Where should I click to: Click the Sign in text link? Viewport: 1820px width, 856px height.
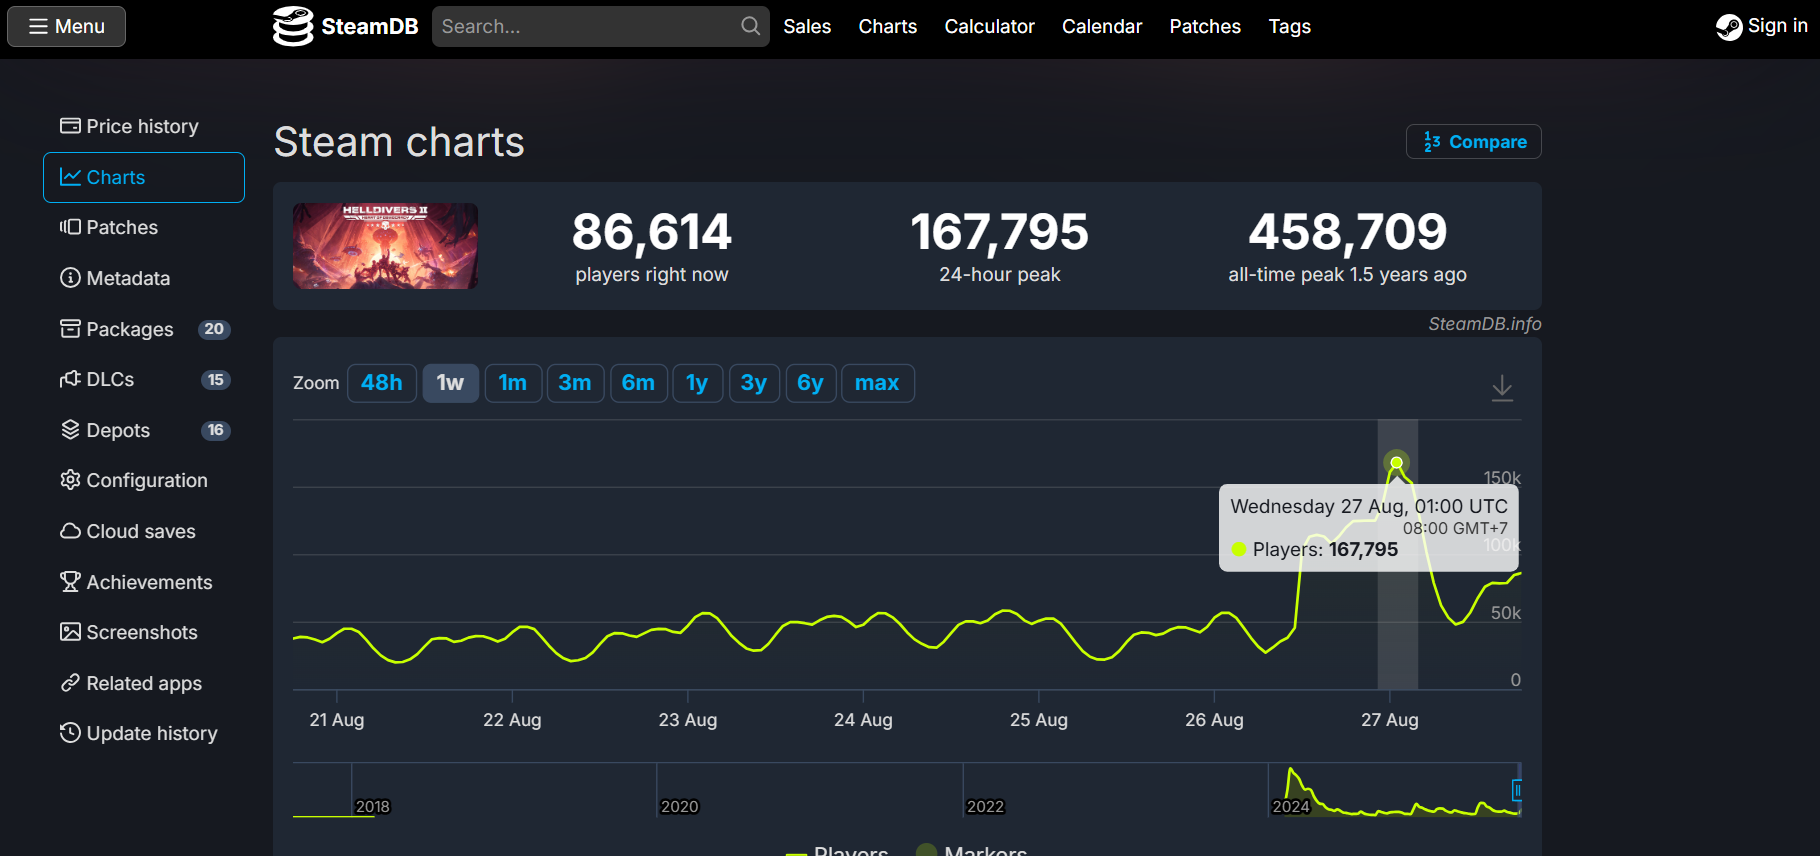click(x=1777, y=26)
